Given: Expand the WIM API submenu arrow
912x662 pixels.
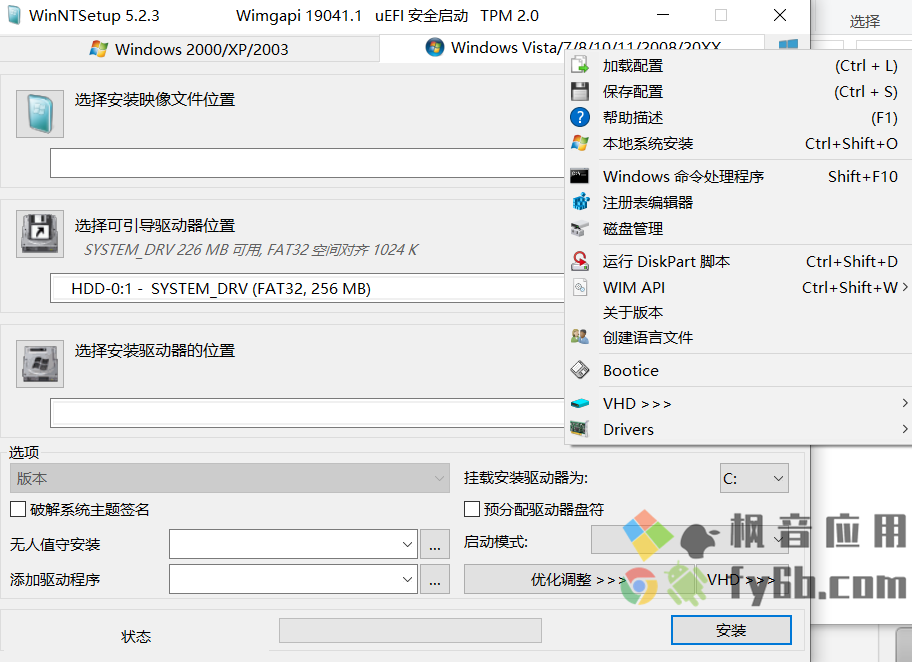Looking at the screenshot, I should click(x=904, y=287).
